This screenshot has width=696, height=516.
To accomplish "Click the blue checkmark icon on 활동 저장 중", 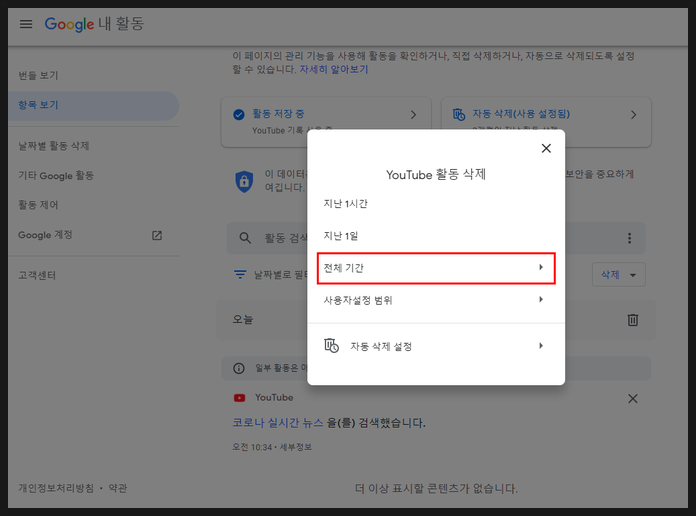I will [x=239, y=115].
